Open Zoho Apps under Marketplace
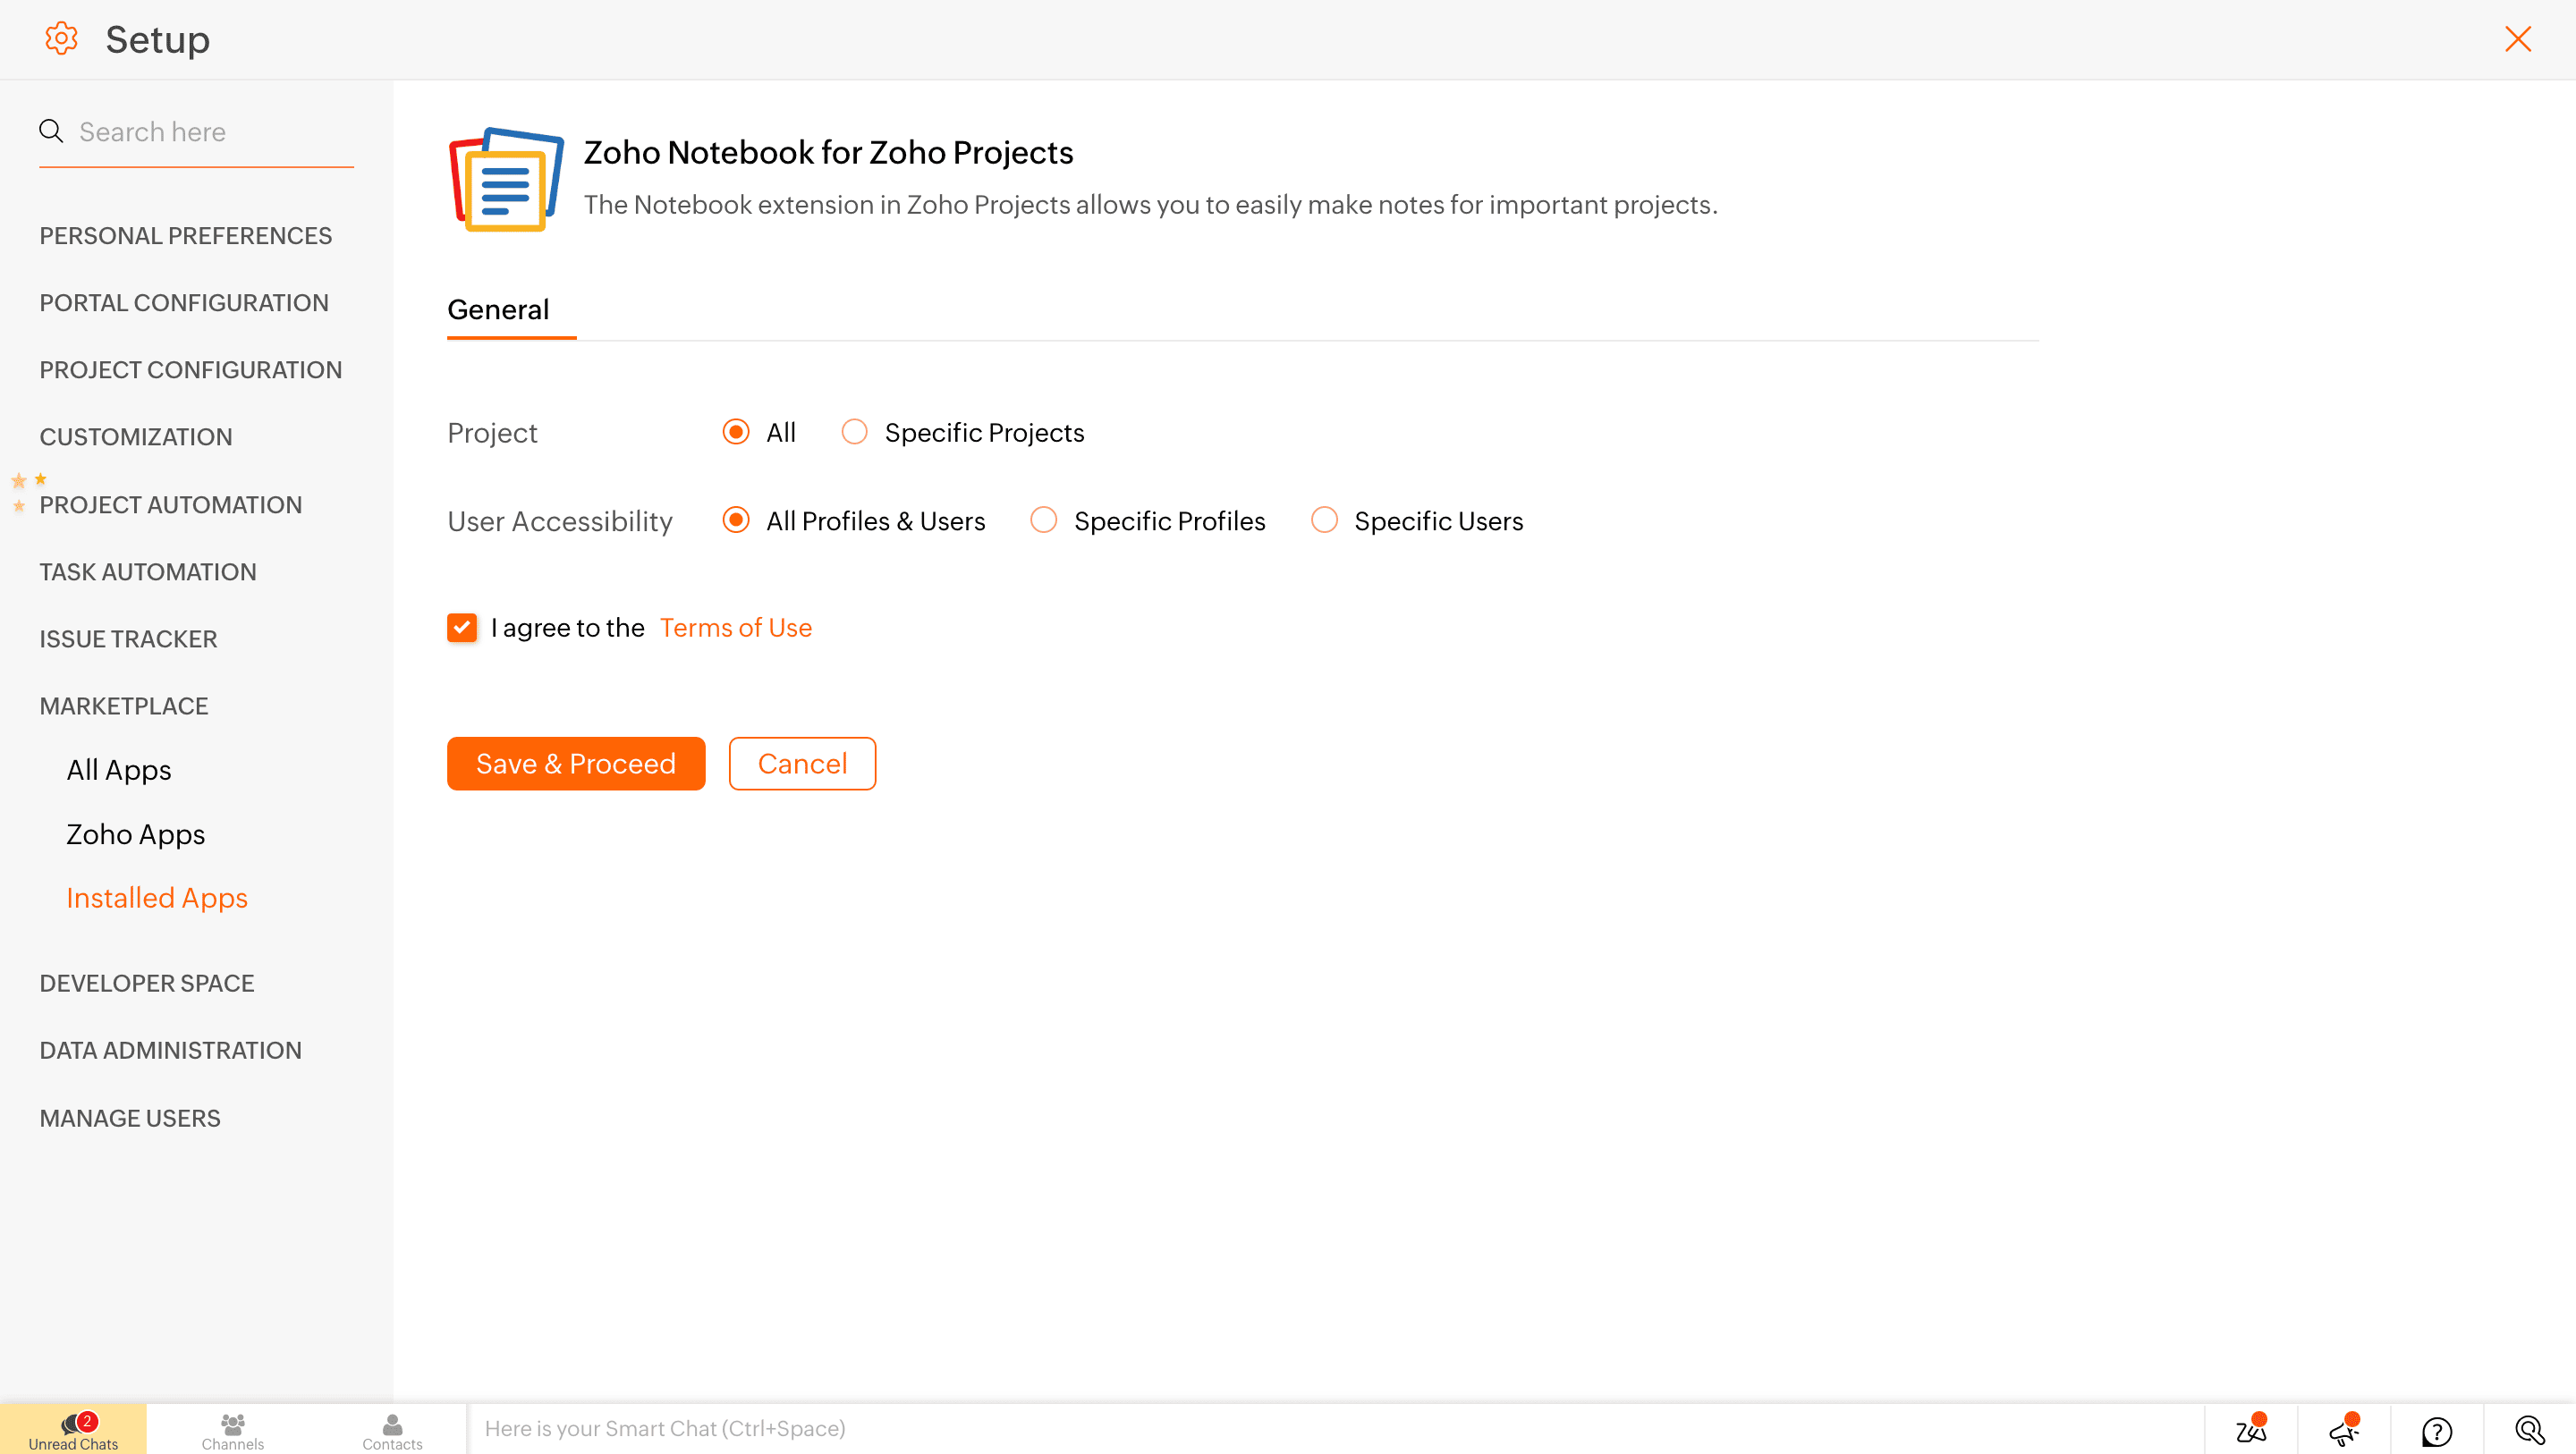This screenshot has height=1454, width=2576. [x=135, y=833]
